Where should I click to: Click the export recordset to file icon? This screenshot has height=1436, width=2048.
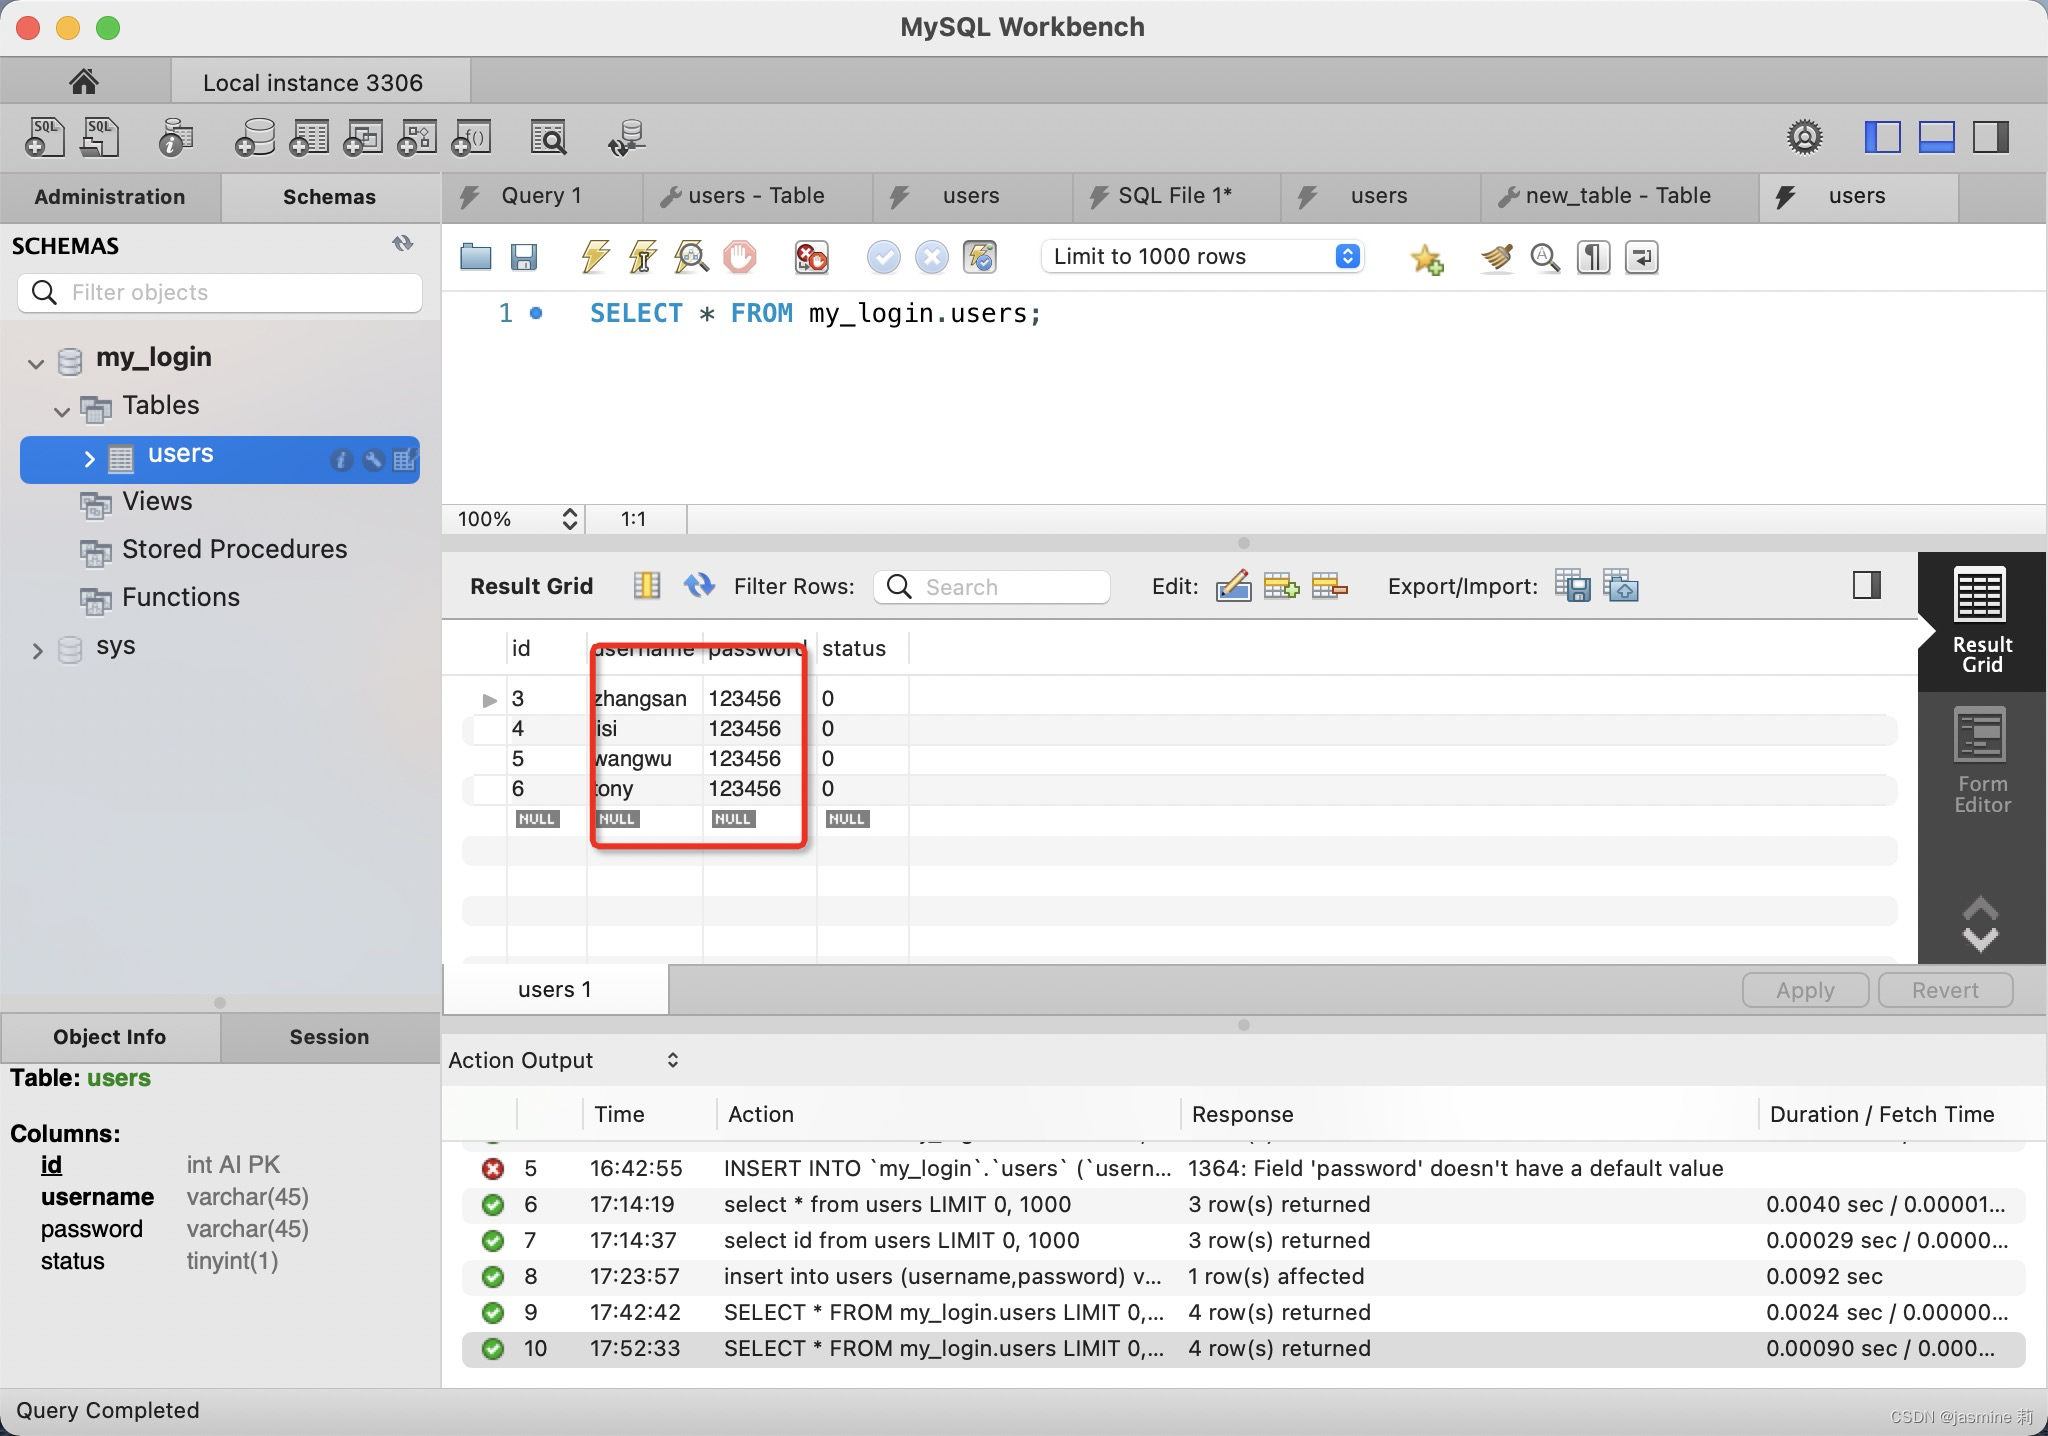tap(1572, 586)
